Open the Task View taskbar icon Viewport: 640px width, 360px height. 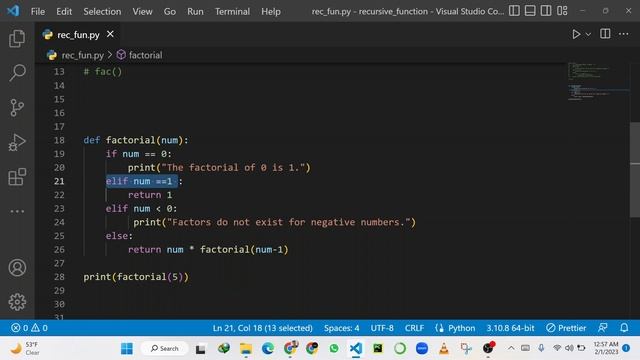pos(200,349)
